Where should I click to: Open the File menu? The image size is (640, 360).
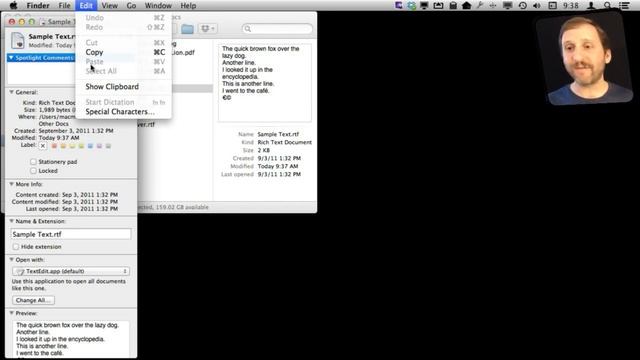tap(64, 5)
